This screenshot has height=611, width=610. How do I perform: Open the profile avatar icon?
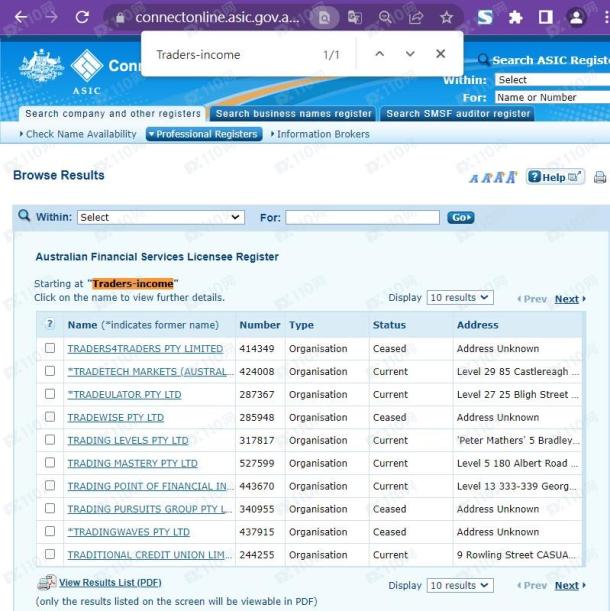(576, 17)
